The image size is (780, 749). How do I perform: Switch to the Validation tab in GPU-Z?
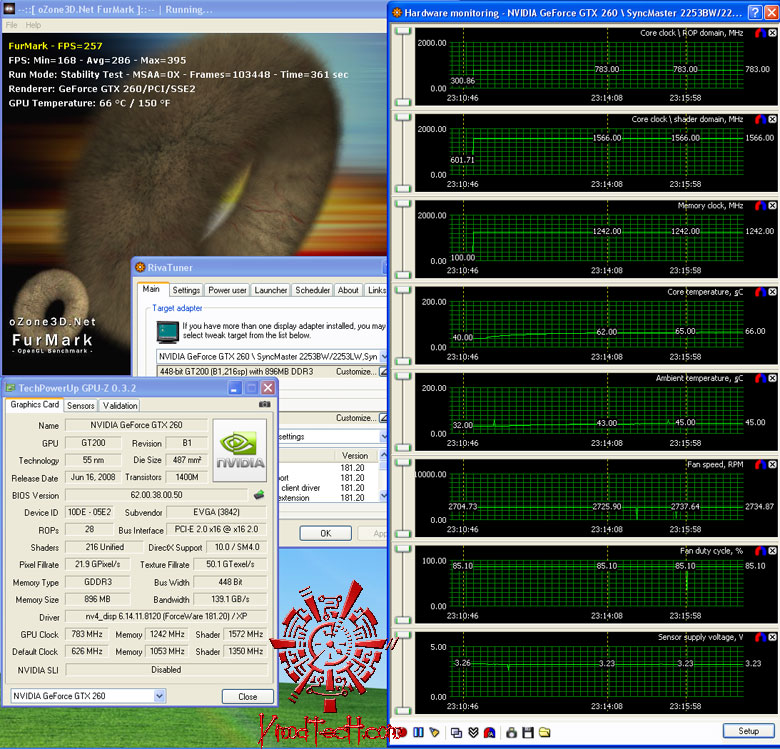(120, 405)
